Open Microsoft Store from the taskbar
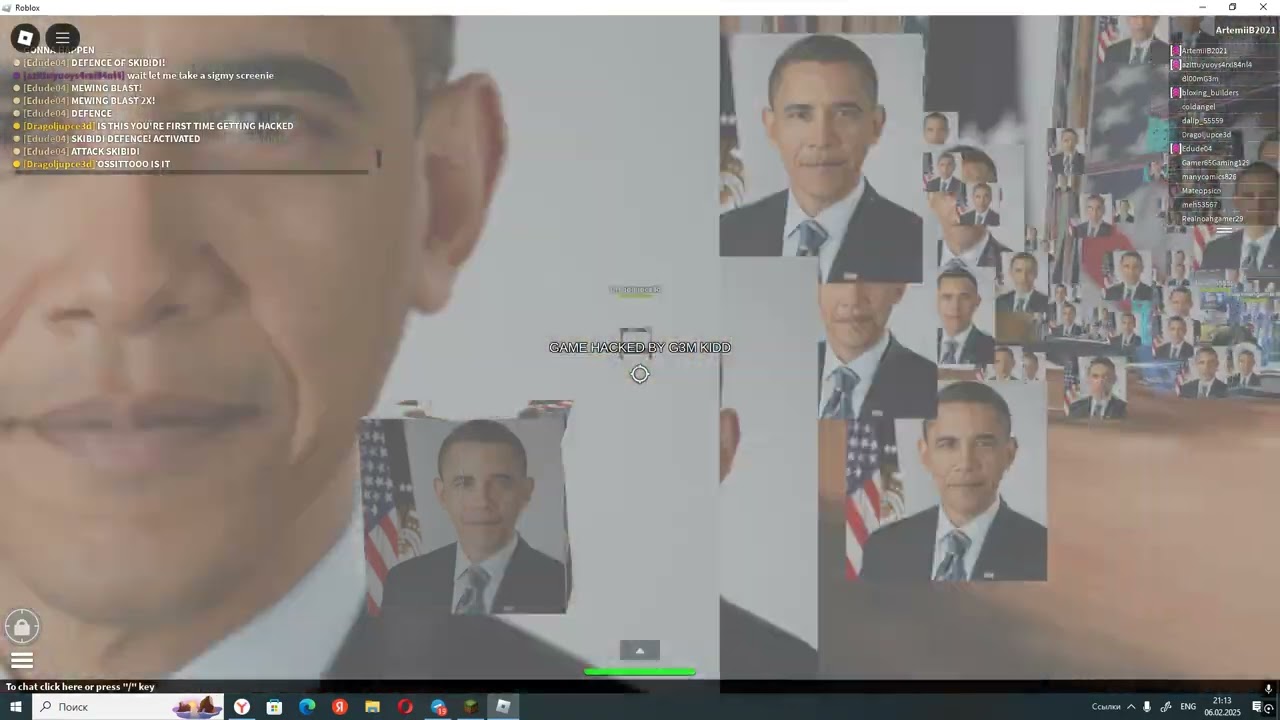Screen dimensions: 1280x720 point(274,707)
